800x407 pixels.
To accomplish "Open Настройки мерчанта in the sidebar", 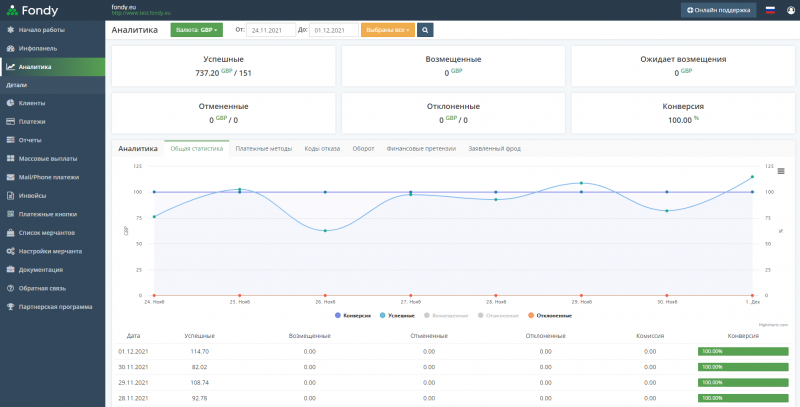I will click(x=48, y=251).
